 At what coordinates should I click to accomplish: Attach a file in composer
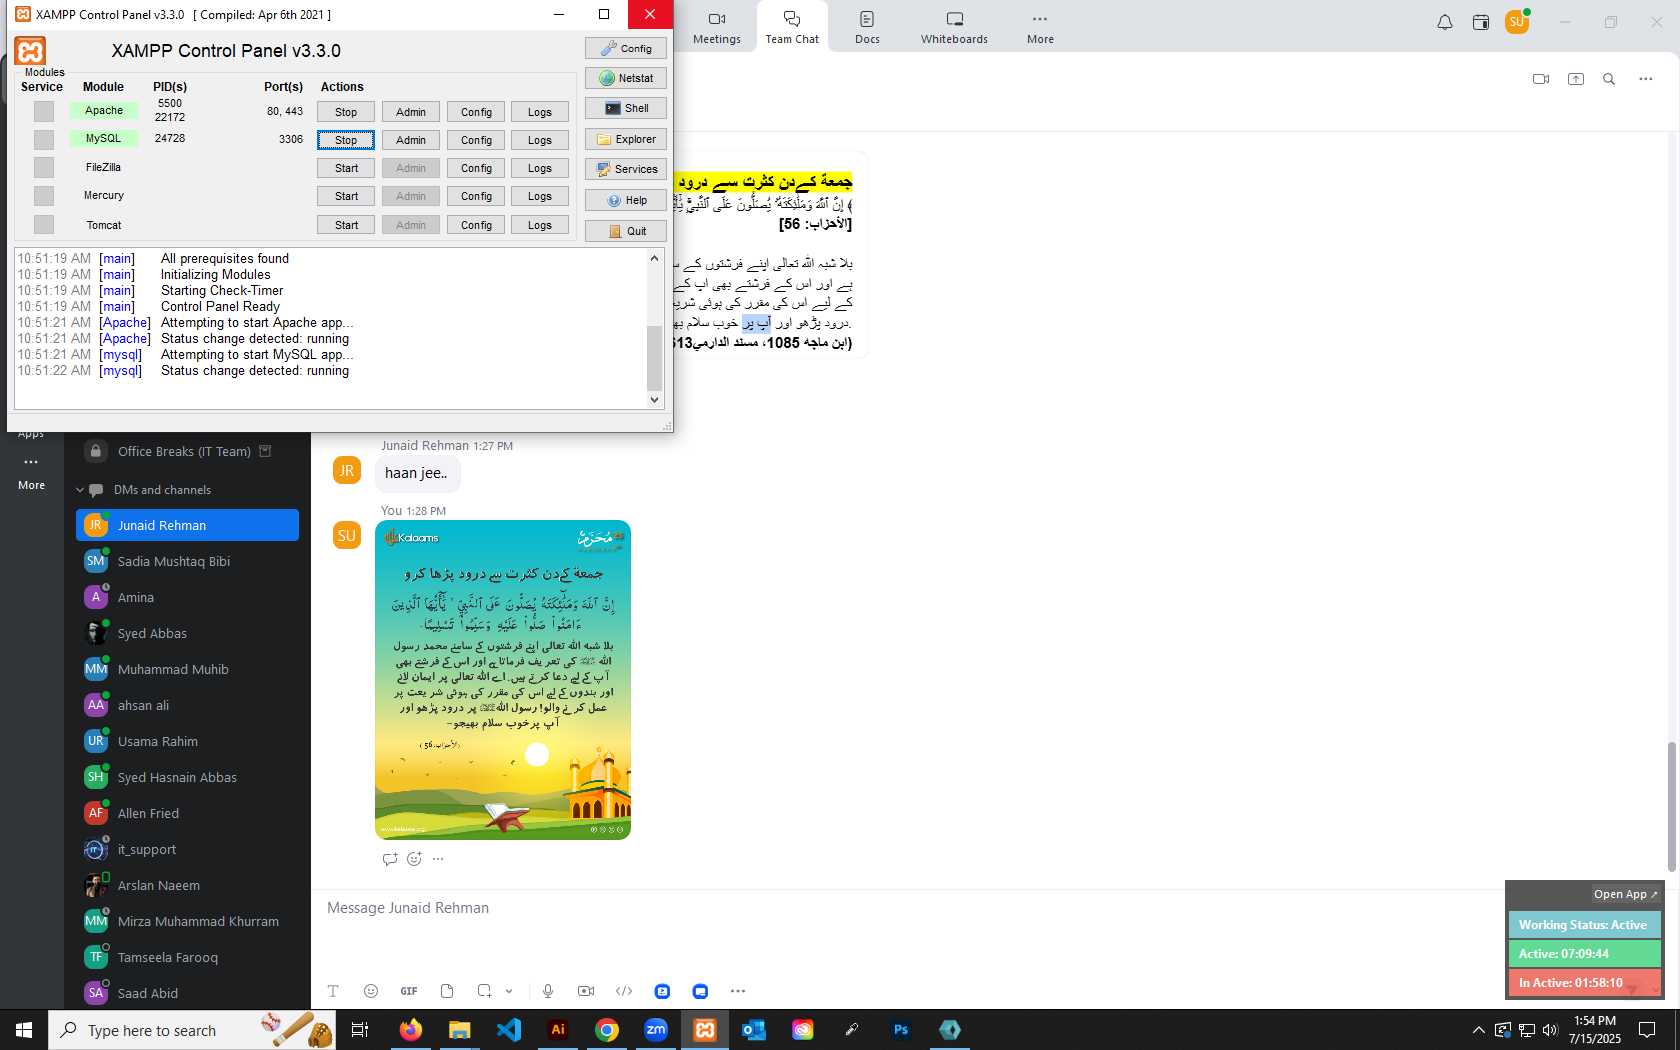[x=447, y=991]
